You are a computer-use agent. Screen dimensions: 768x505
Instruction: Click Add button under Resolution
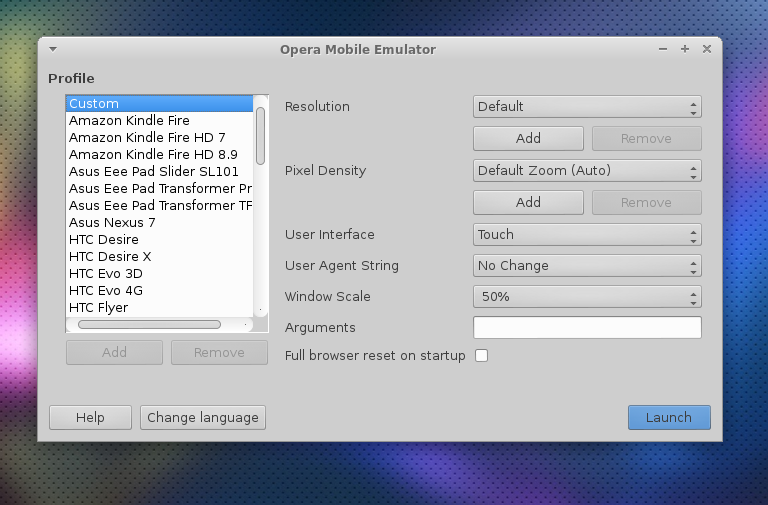click(x=528, y=139)
